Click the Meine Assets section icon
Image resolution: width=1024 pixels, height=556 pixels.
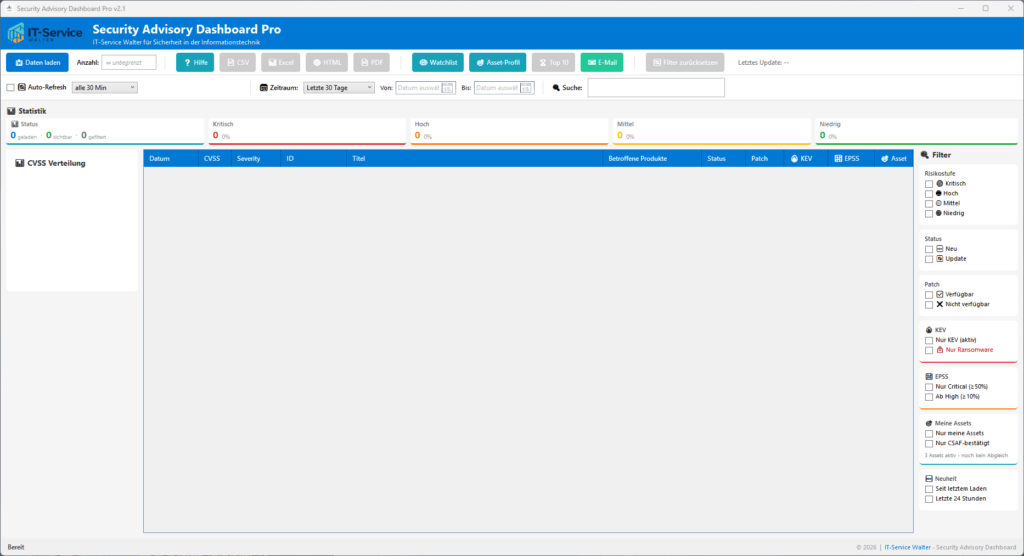click(x=929, y=423)
